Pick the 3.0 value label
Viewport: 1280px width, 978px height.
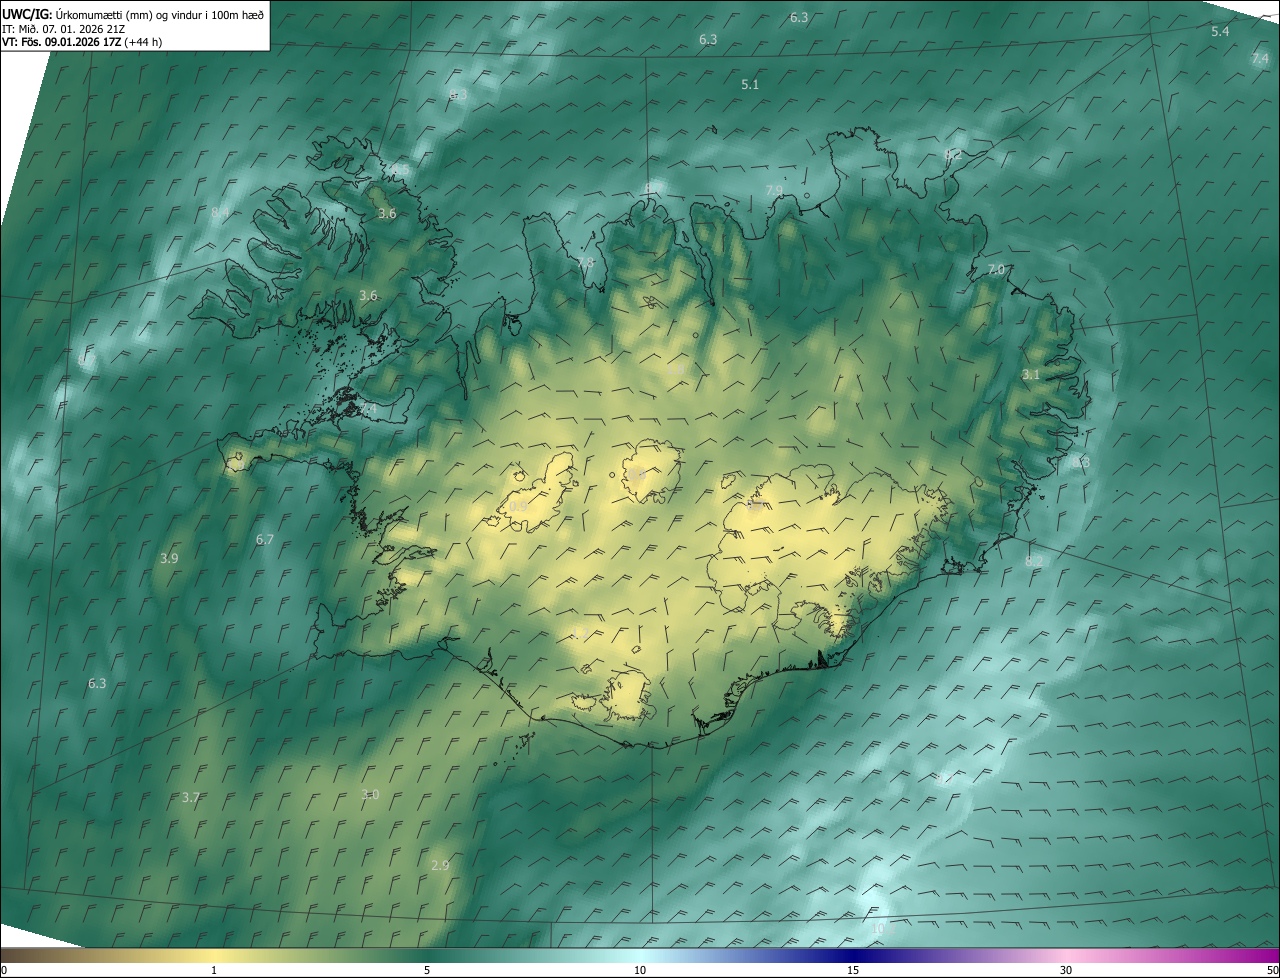(x=370, y=795)
